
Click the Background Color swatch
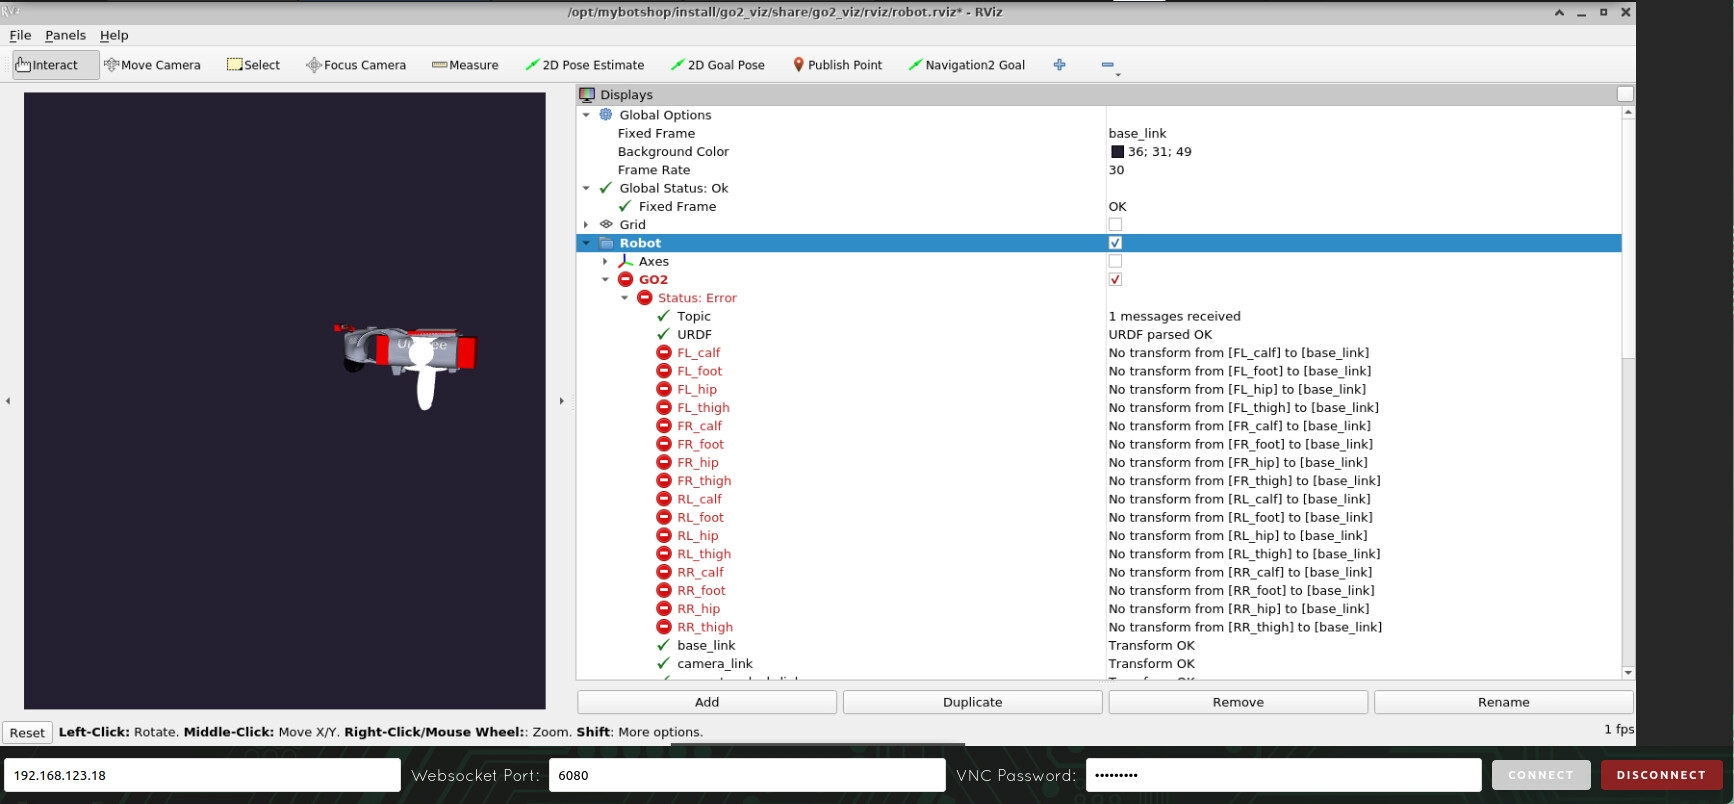(1117, 152)
